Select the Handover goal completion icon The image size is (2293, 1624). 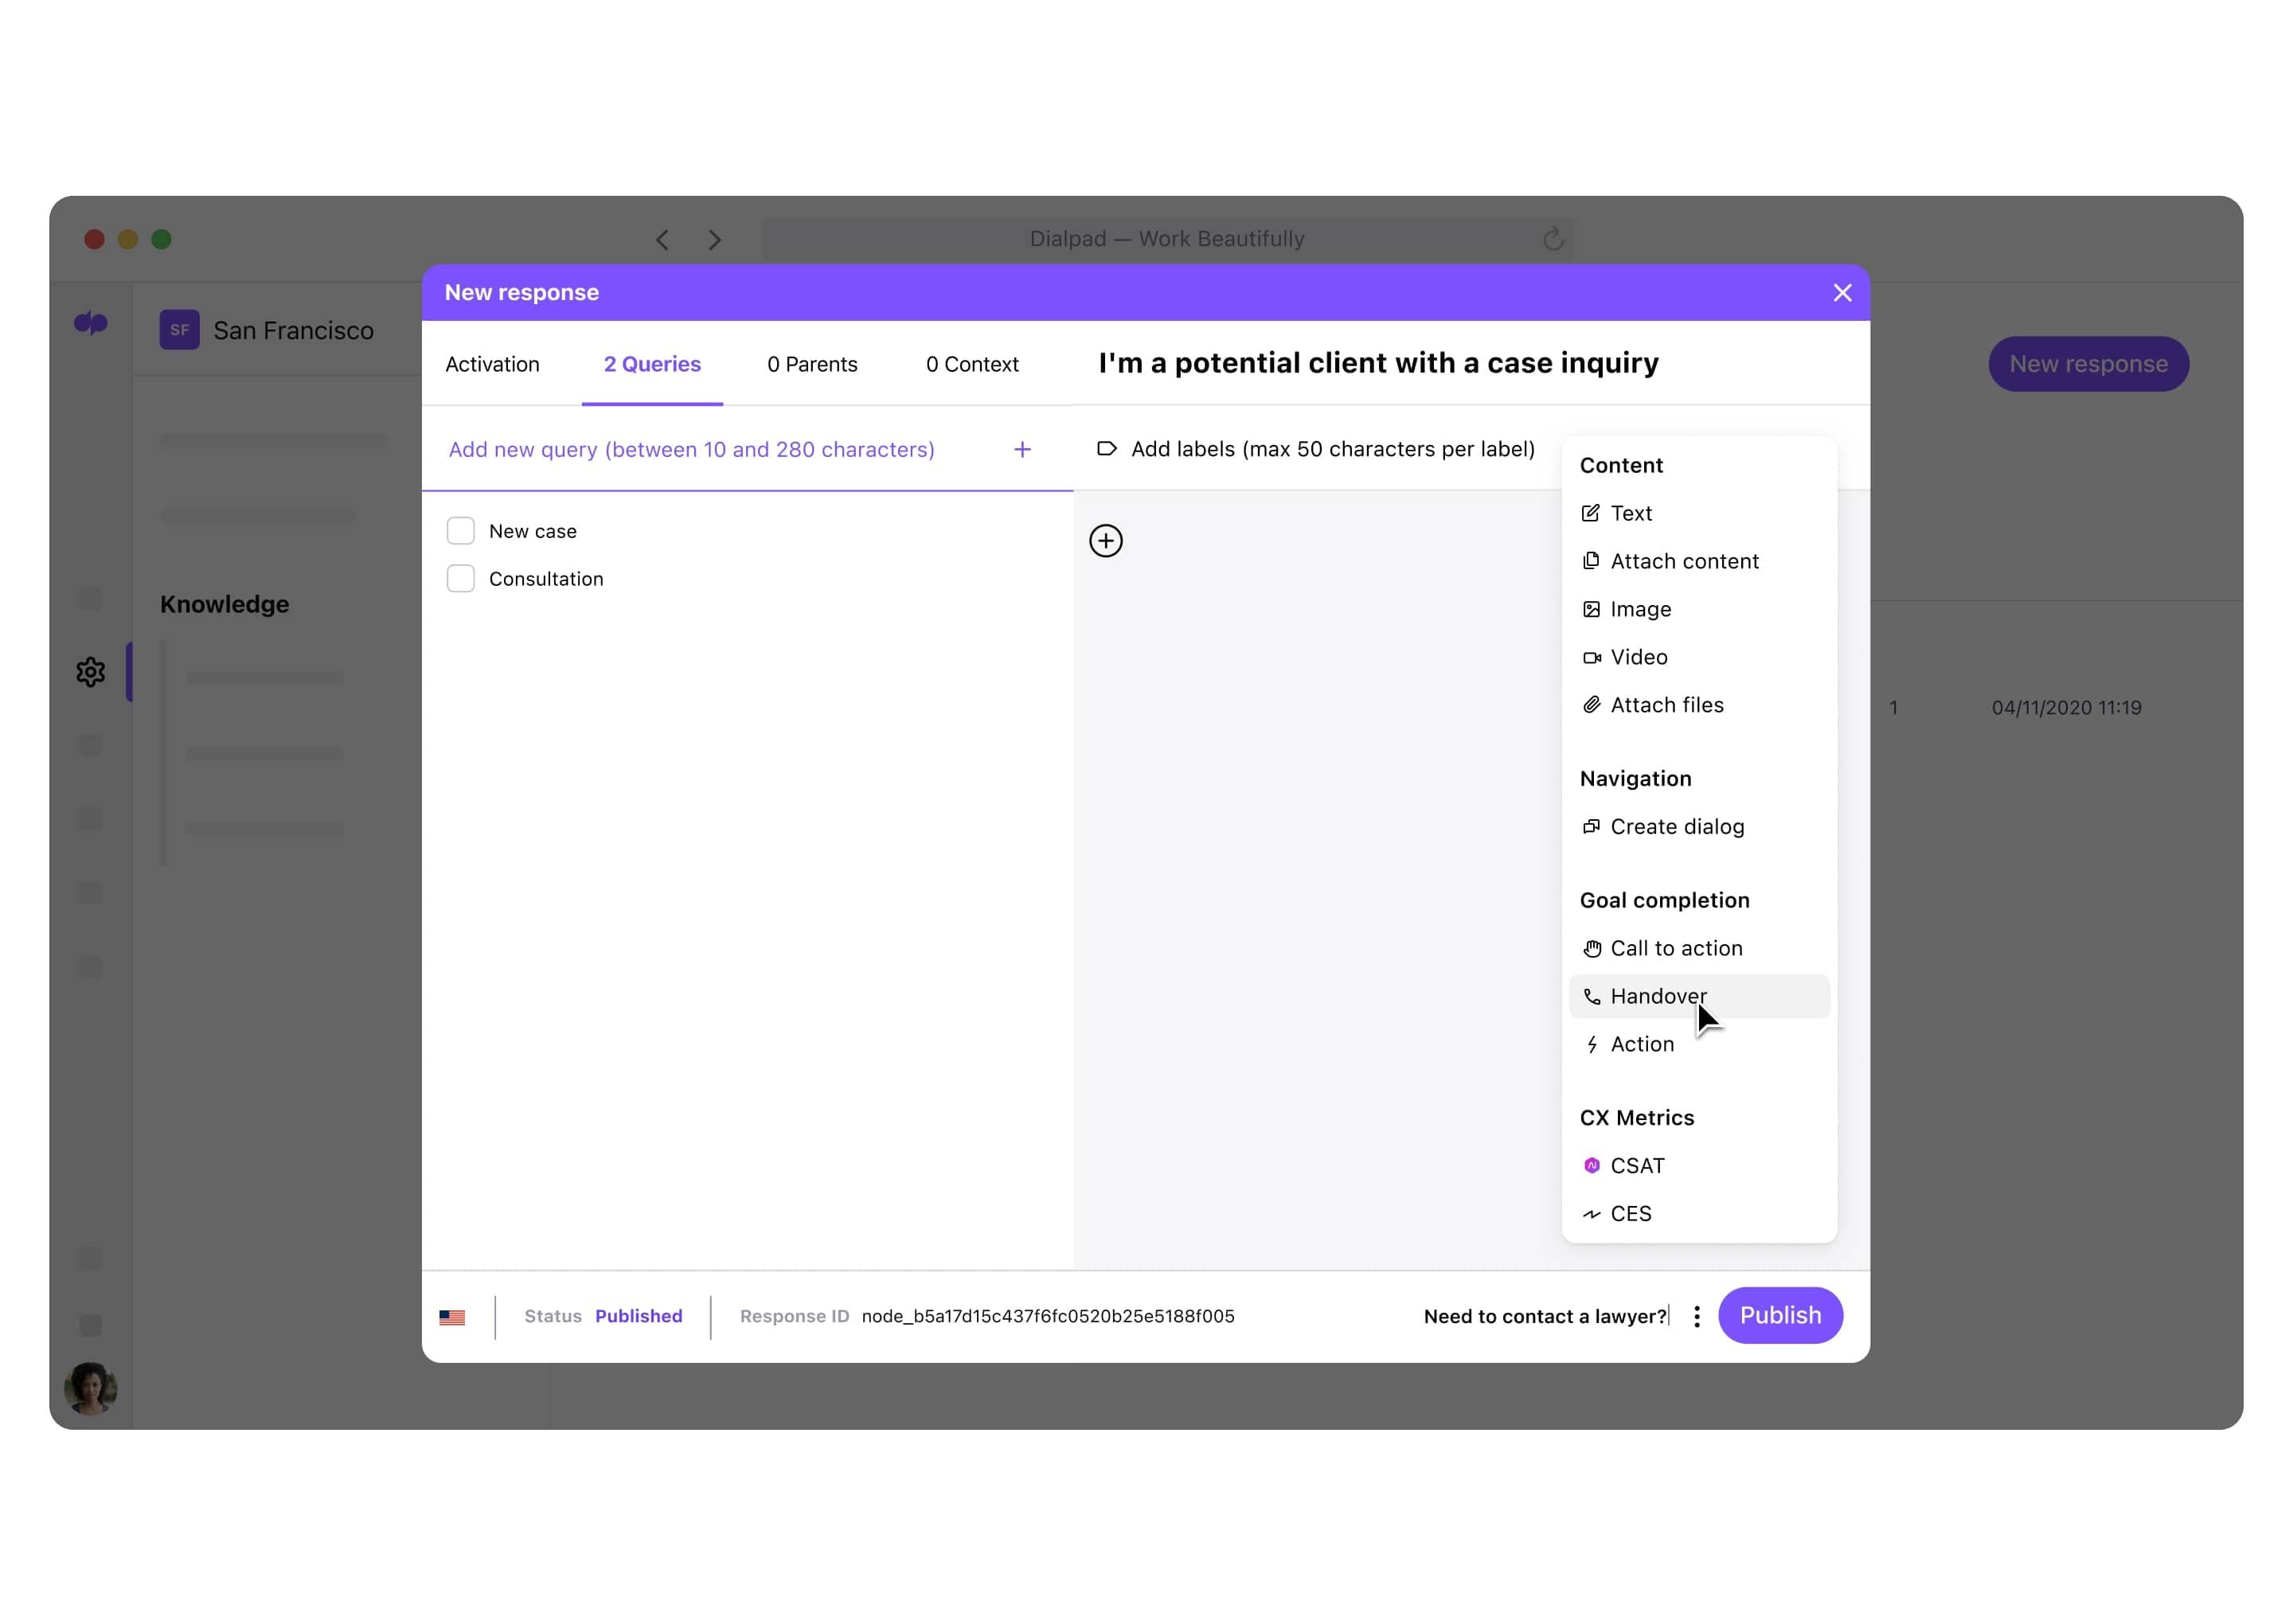click(x=1590, y=997)
